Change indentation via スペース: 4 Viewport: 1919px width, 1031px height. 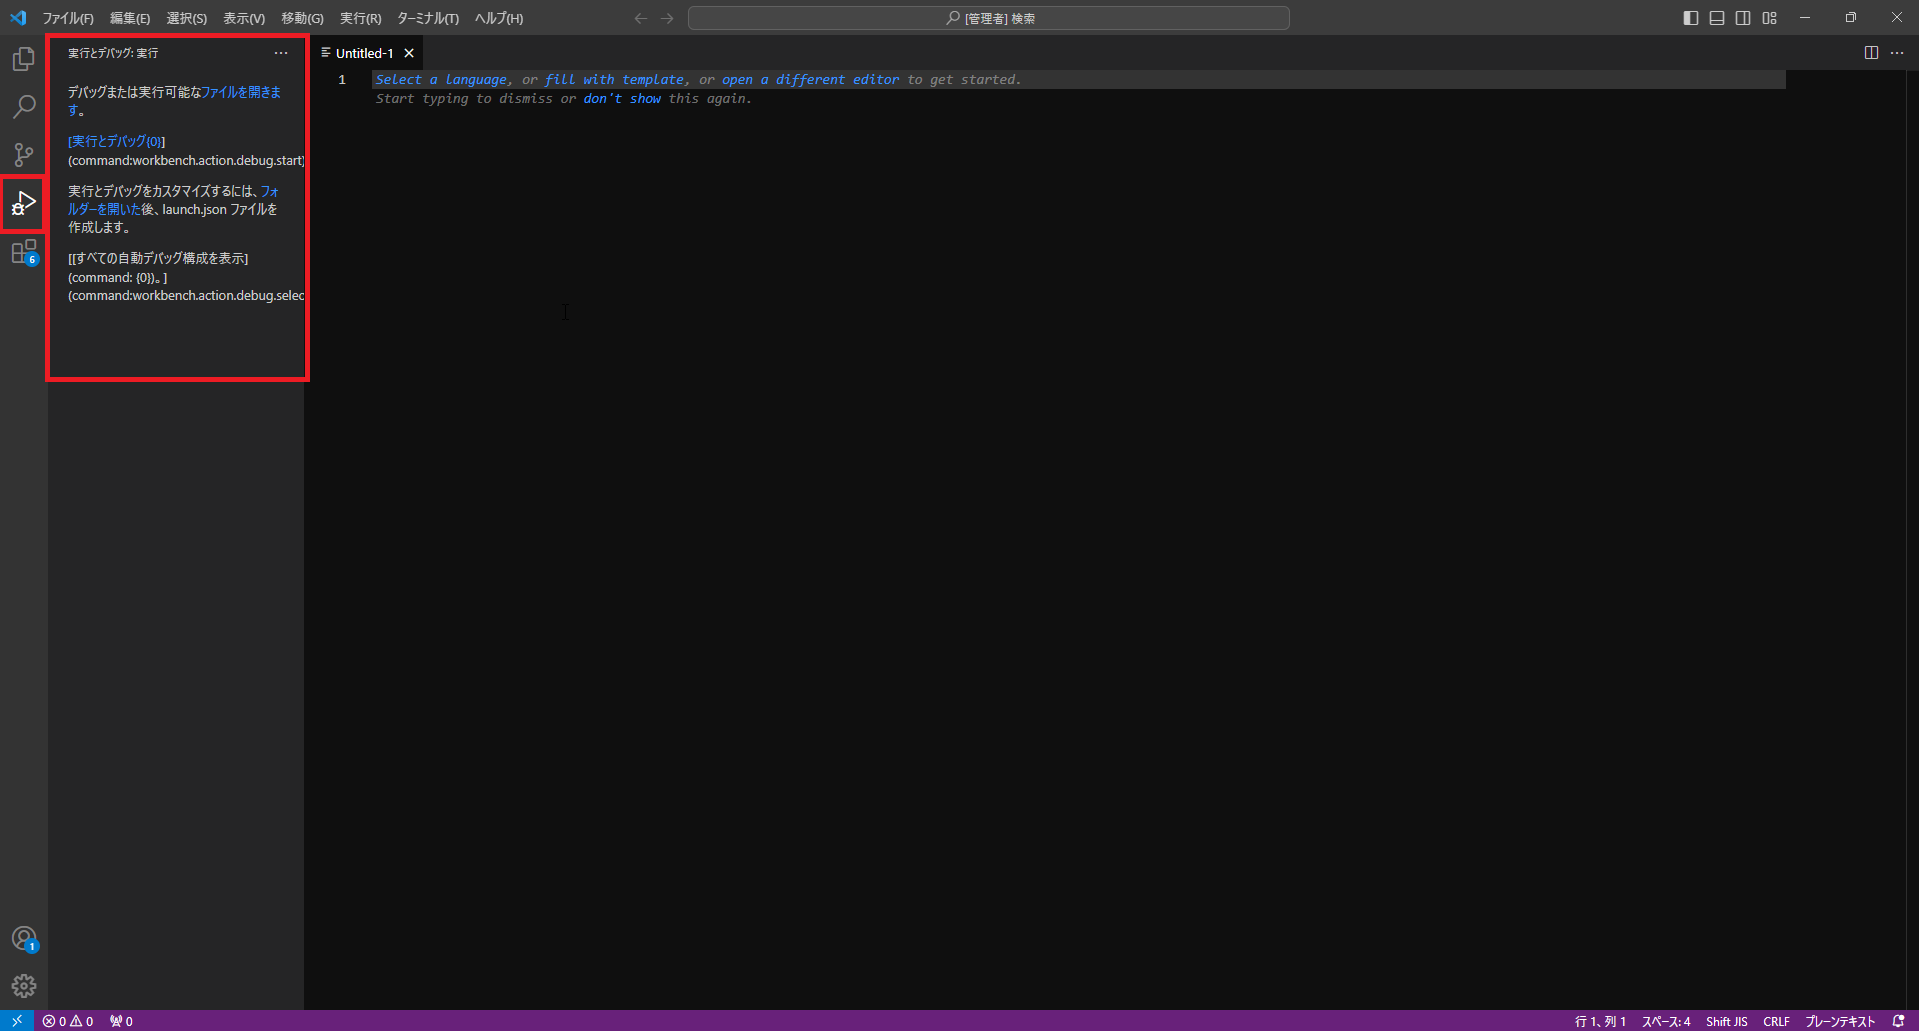pyautogui.click(x=1666, y=1021)
